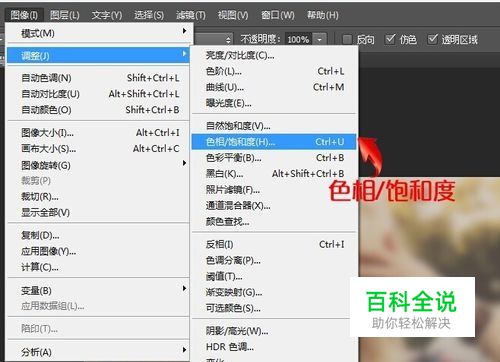500x362 pixels.
Task: Edit the 不透明度 100% field
Action: pos(298,39)
